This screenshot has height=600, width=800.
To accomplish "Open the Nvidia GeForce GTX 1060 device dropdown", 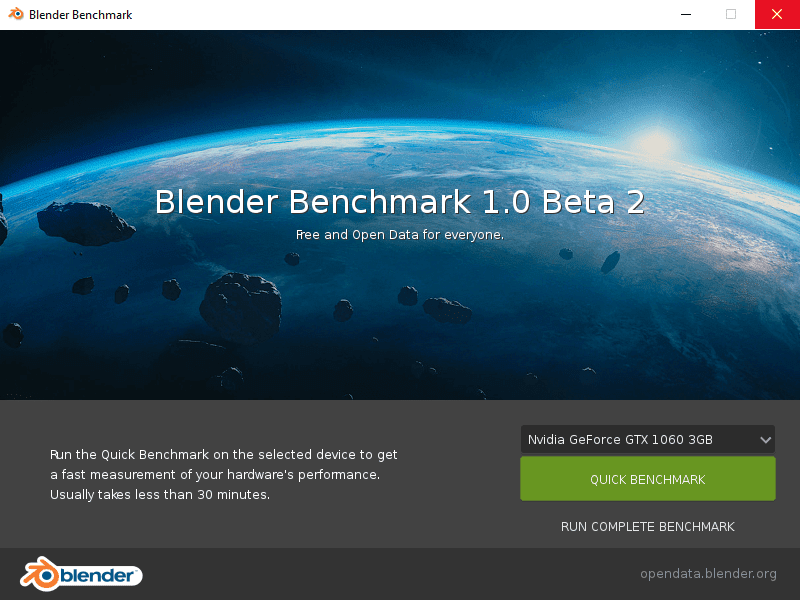I will [647, 439].
